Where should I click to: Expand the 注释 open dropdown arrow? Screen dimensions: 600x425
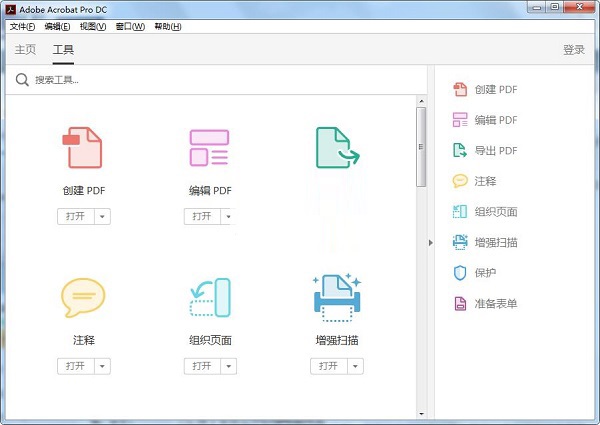click(x=102, y=366)
